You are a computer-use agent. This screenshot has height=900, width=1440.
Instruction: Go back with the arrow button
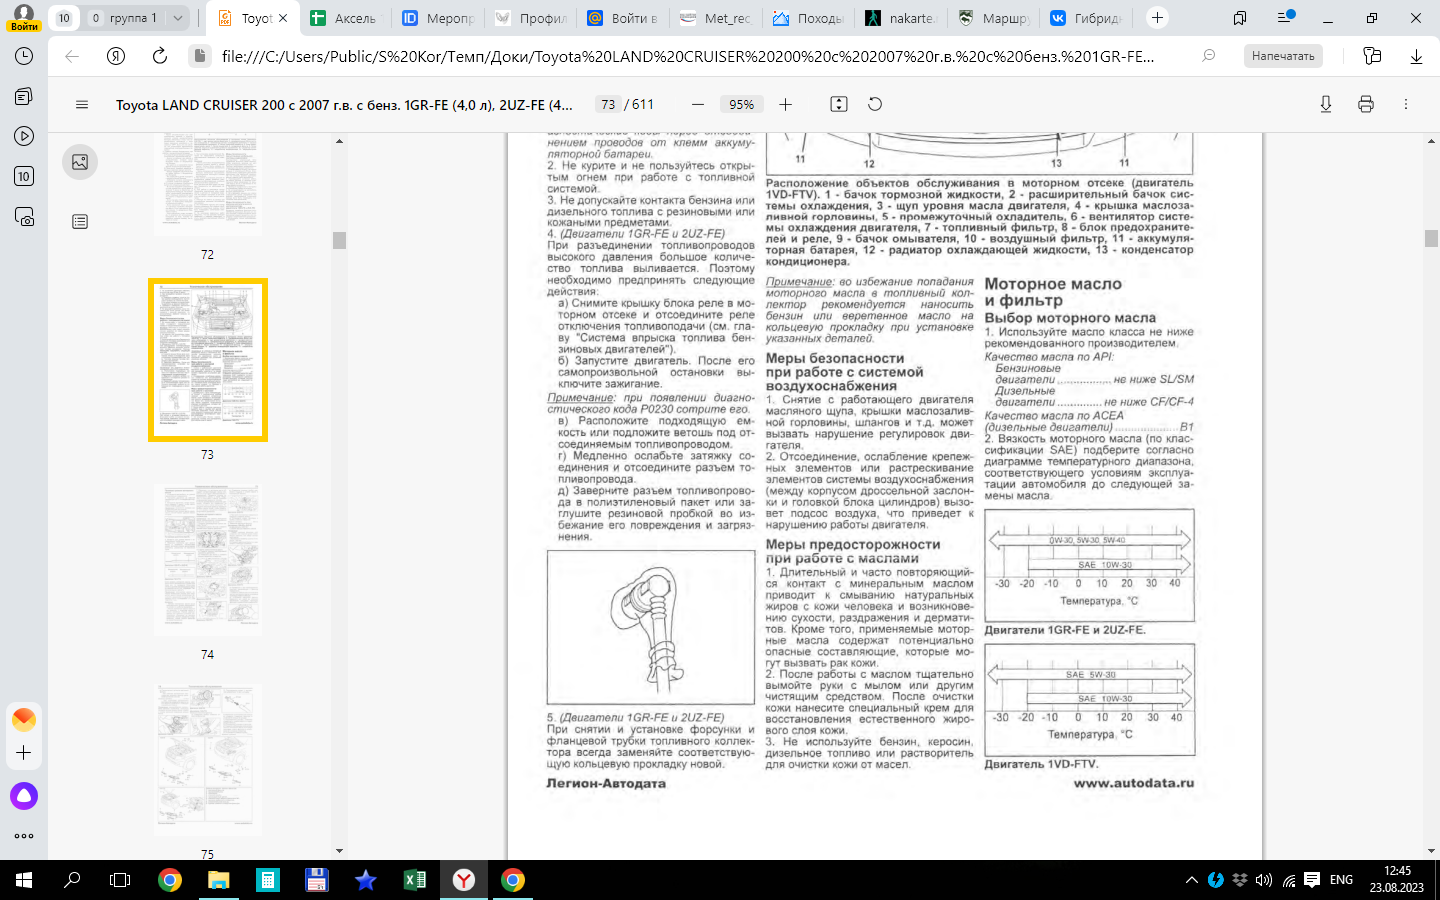coord(72,56)
